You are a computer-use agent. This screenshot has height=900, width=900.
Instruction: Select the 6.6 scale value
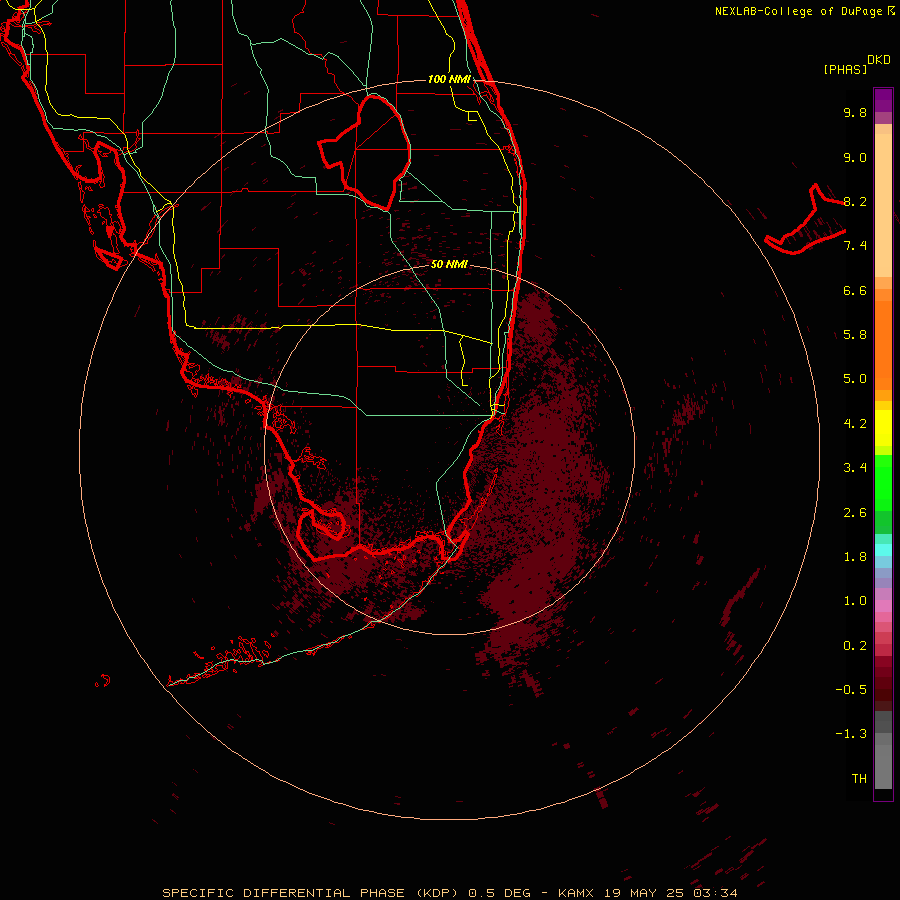[855, 290]
